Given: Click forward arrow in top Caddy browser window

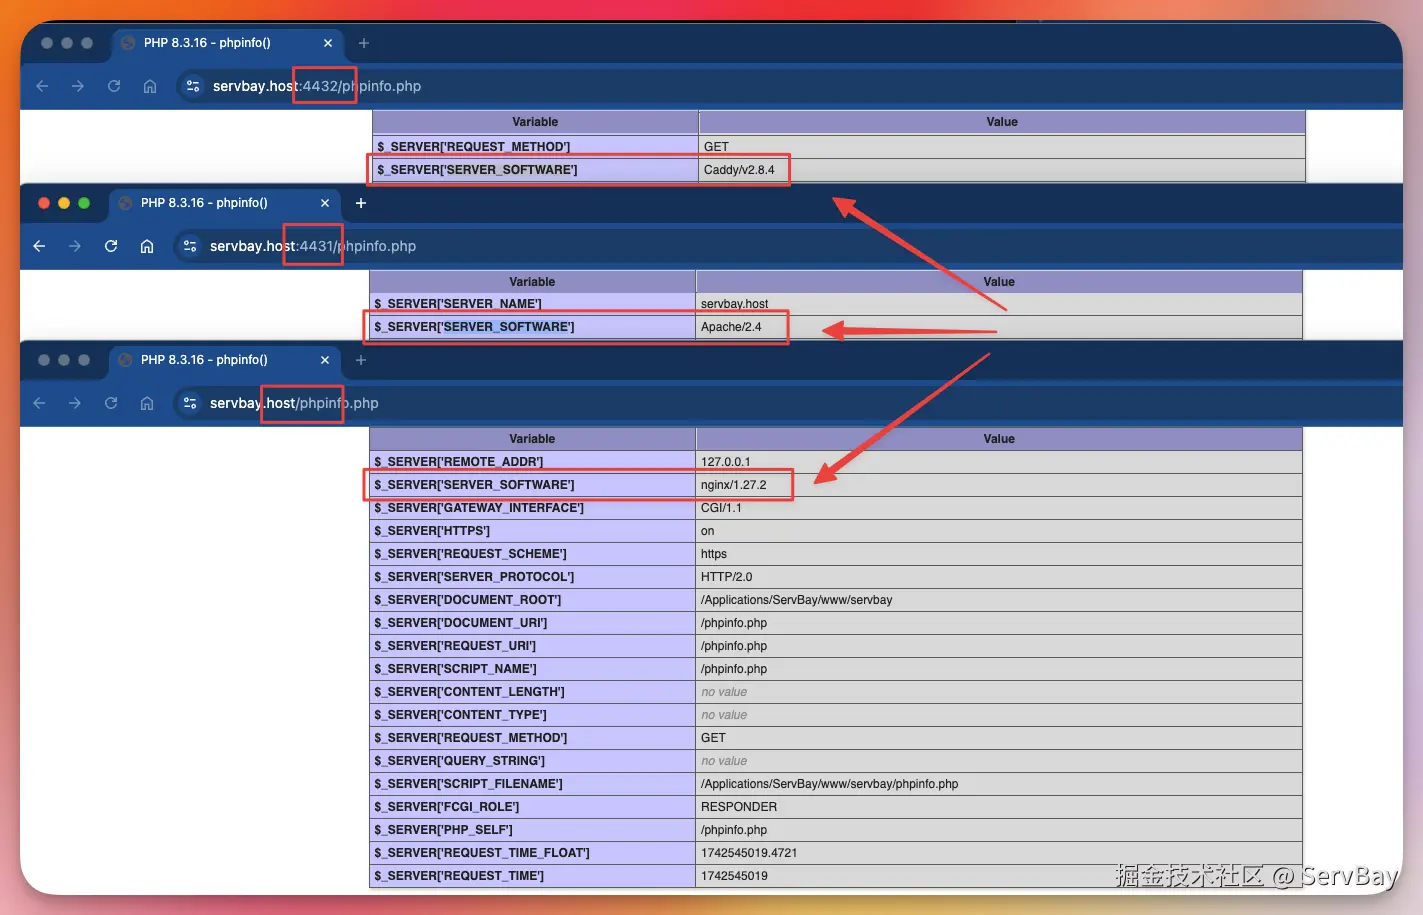Looking at the screenshot, I should [78, 86].
